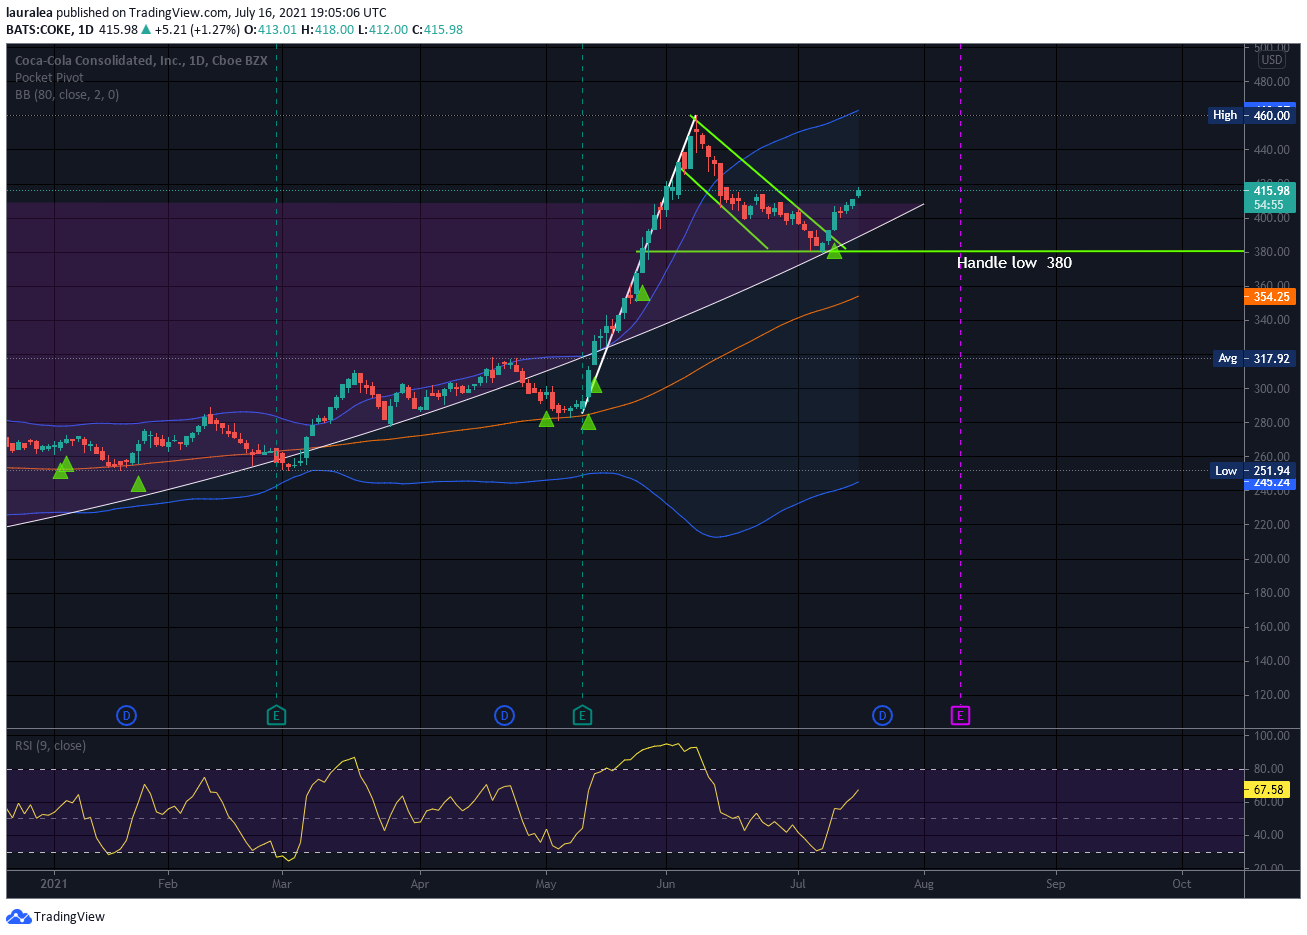The image size is (1307, 935).
Task: Click the 120.00 price axis tick
Action: pyautogui.click(x=1272, y=695)
